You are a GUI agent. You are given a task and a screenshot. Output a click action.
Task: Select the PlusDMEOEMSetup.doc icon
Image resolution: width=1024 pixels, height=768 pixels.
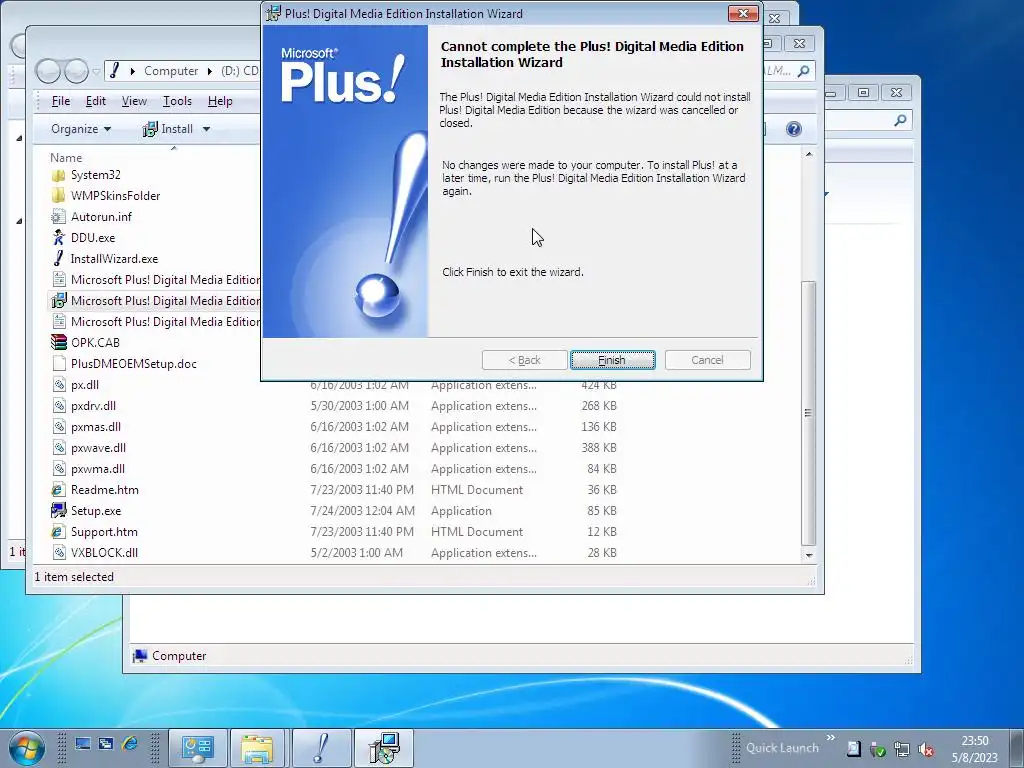click(x=58, y=364)
